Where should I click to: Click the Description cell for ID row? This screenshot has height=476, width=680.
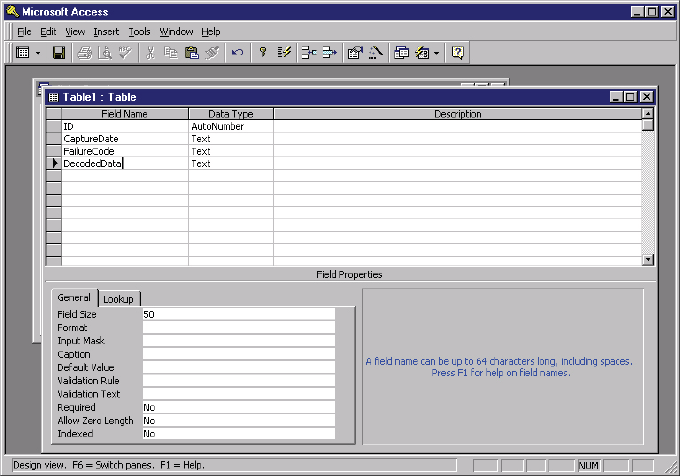(x=458, y=126)
